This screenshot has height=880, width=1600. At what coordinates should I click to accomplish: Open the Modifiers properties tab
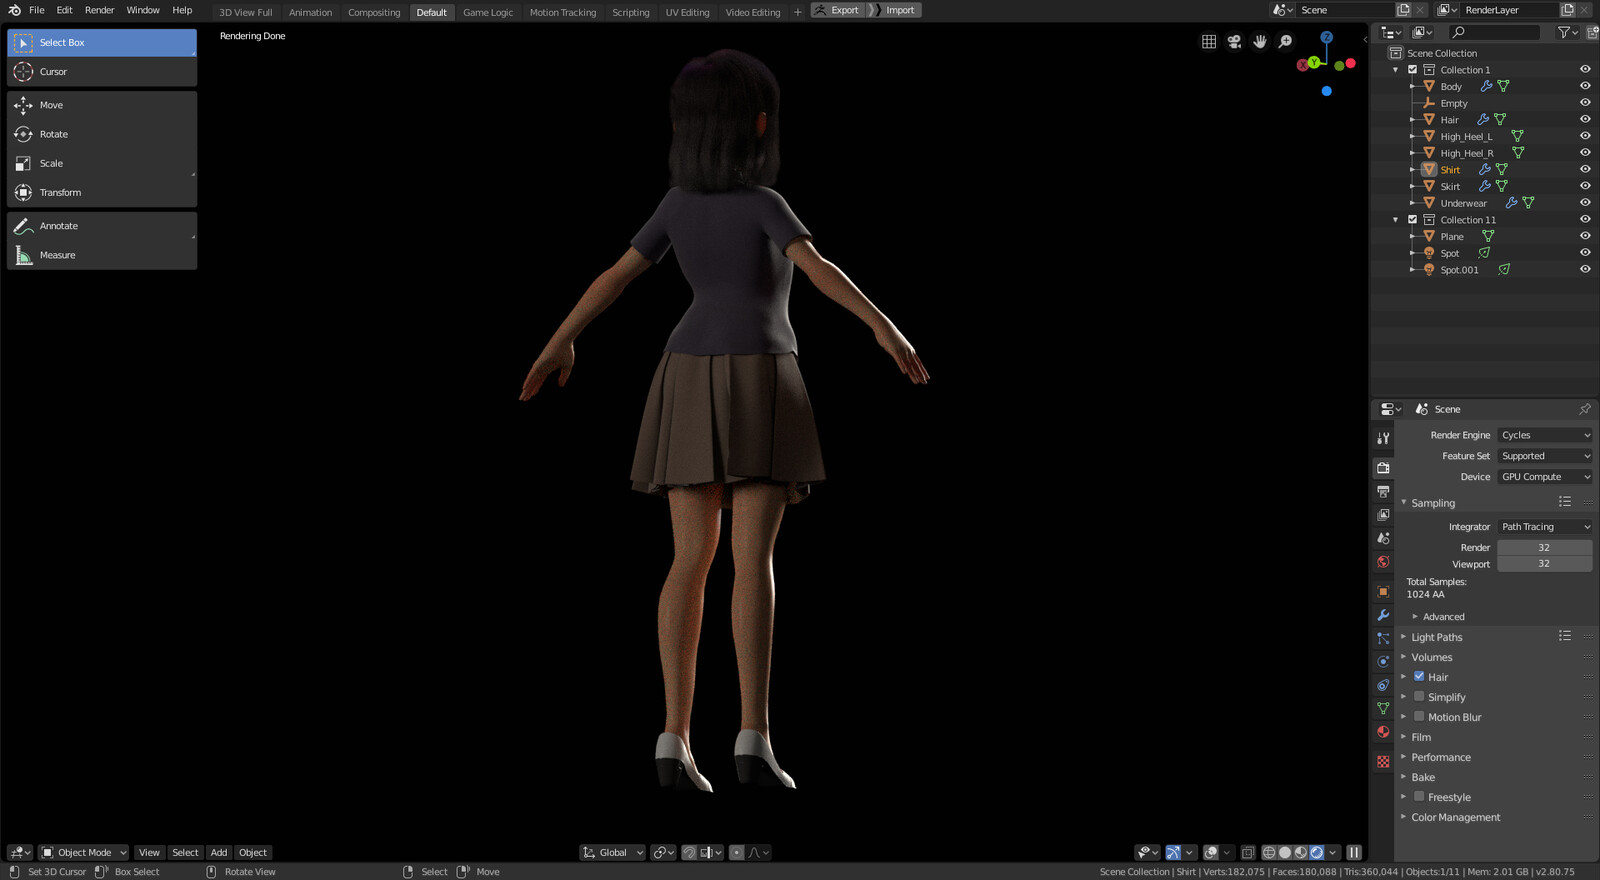point(1383,615)
